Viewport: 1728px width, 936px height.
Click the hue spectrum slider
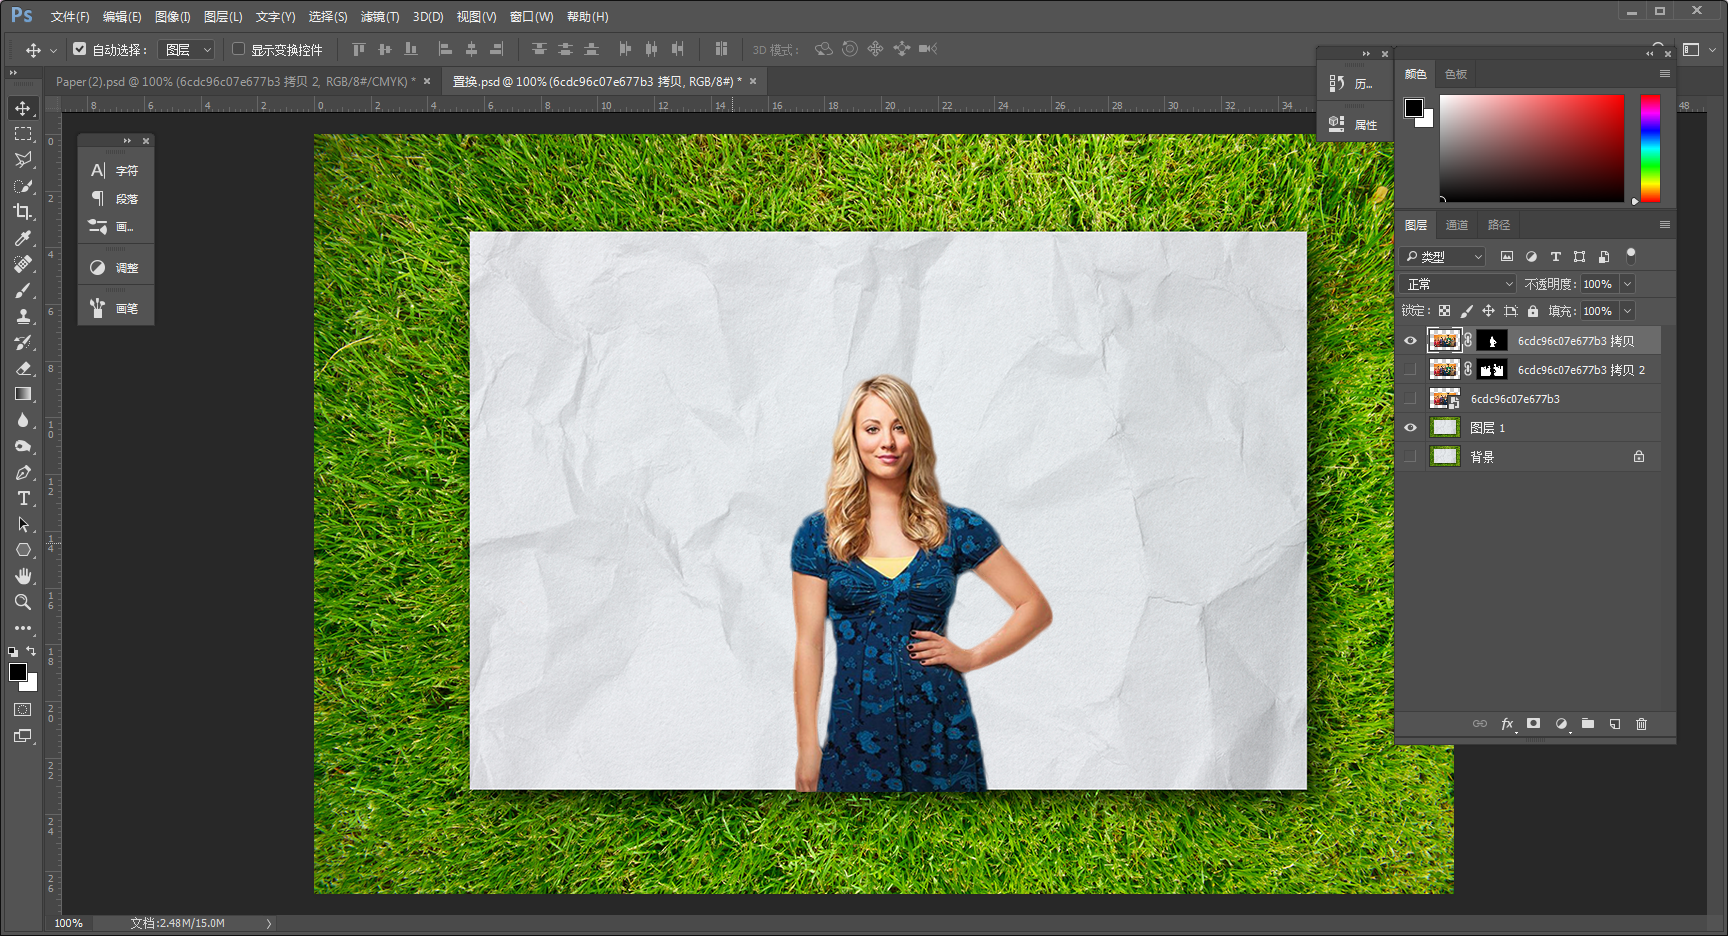1650,149
